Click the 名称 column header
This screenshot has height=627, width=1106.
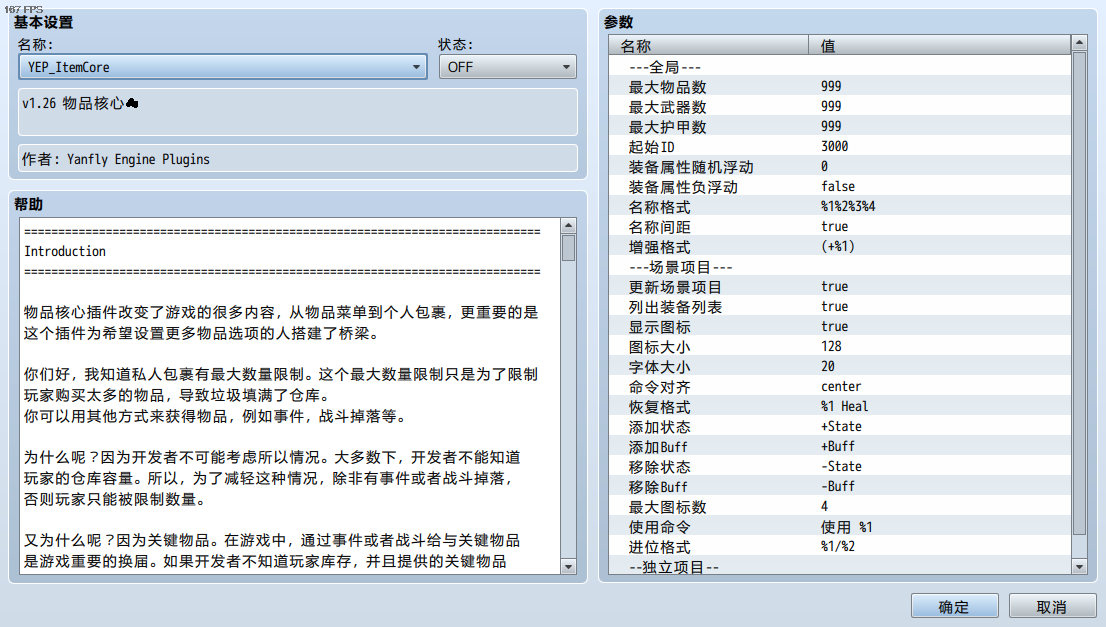(x=709, y=46)
